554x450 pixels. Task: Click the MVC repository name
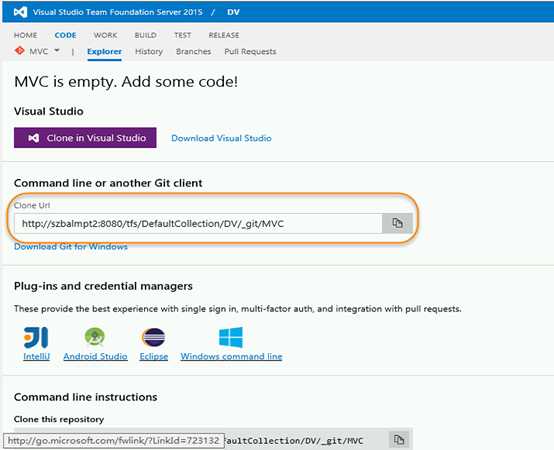(x=39, y=52)
